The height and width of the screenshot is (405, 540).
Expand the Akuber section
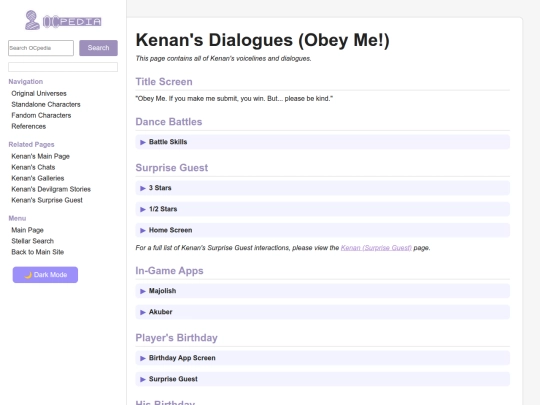click(x=322, y=312)
